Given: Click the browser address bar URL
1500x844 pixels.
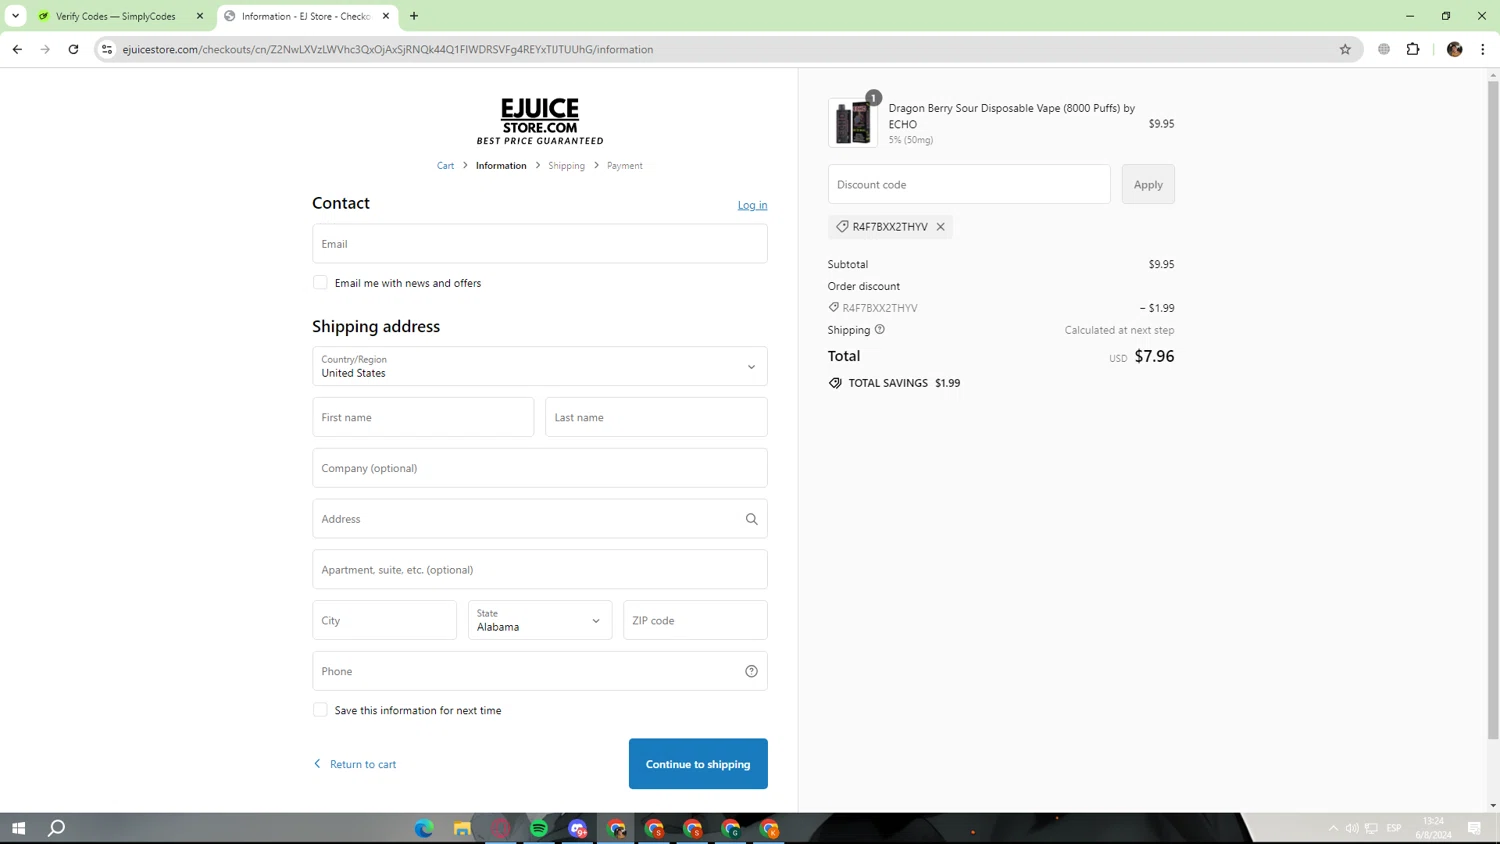Looking at the screenshot, I should tap(388, 49).
